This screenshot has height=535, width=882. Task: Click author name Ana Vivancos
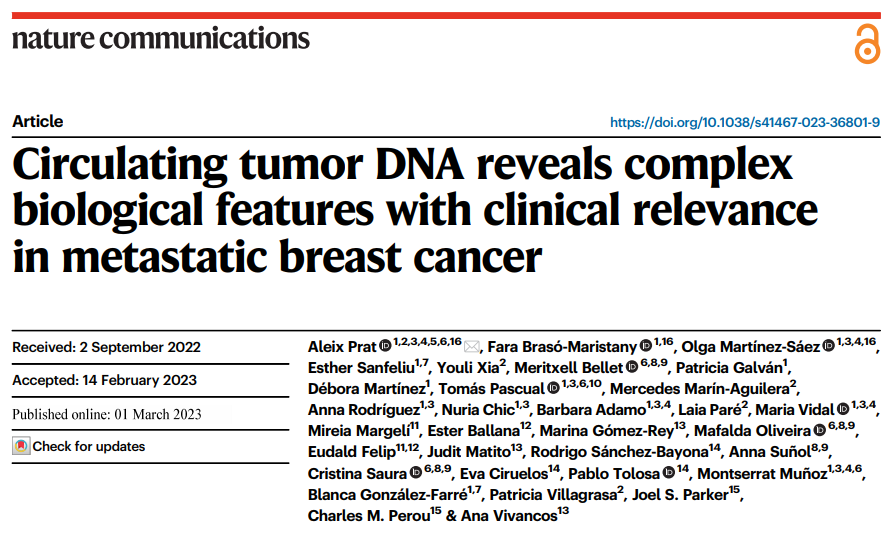(x=509, y=515)
